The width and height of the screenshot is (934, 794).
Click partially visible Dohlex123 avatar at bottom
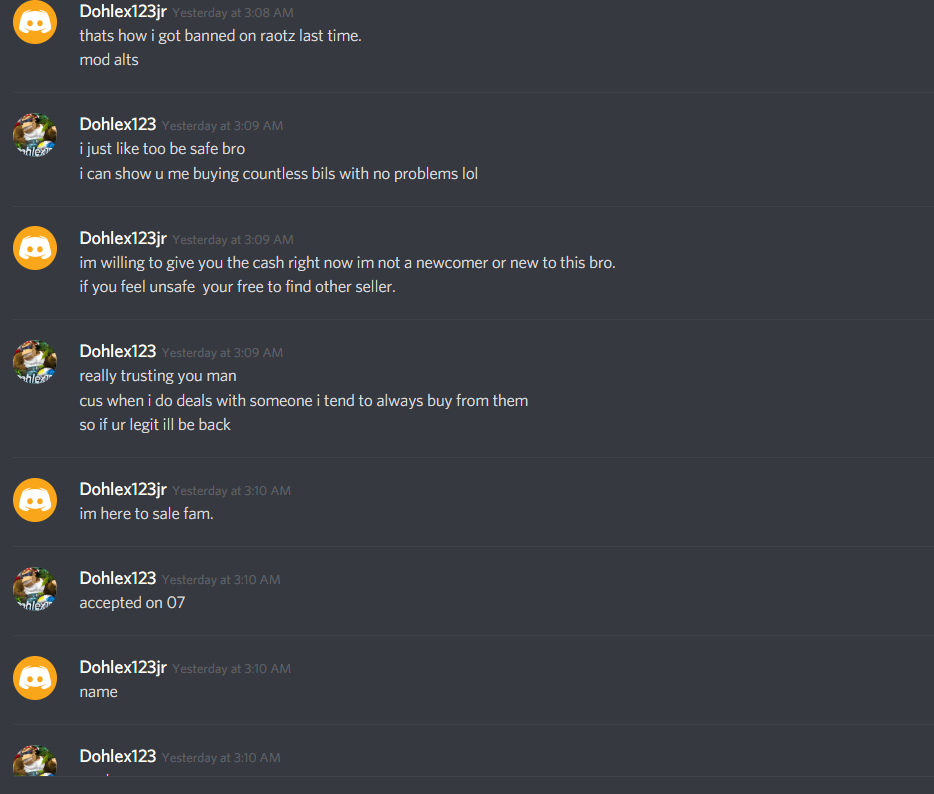tap(35, 761)
